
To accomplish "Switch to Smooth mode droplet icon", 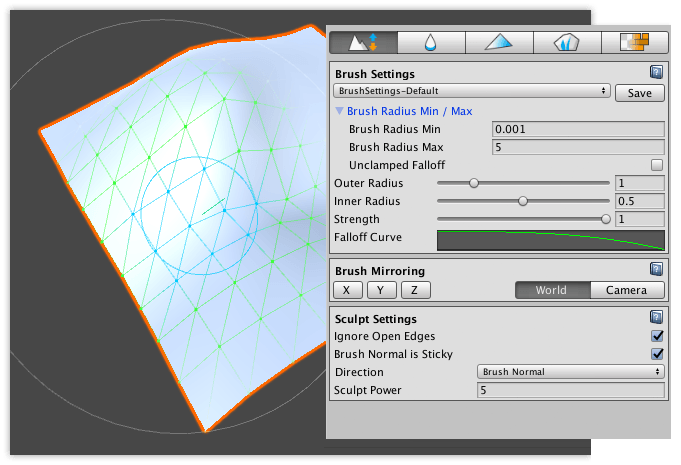I will 430,42.
